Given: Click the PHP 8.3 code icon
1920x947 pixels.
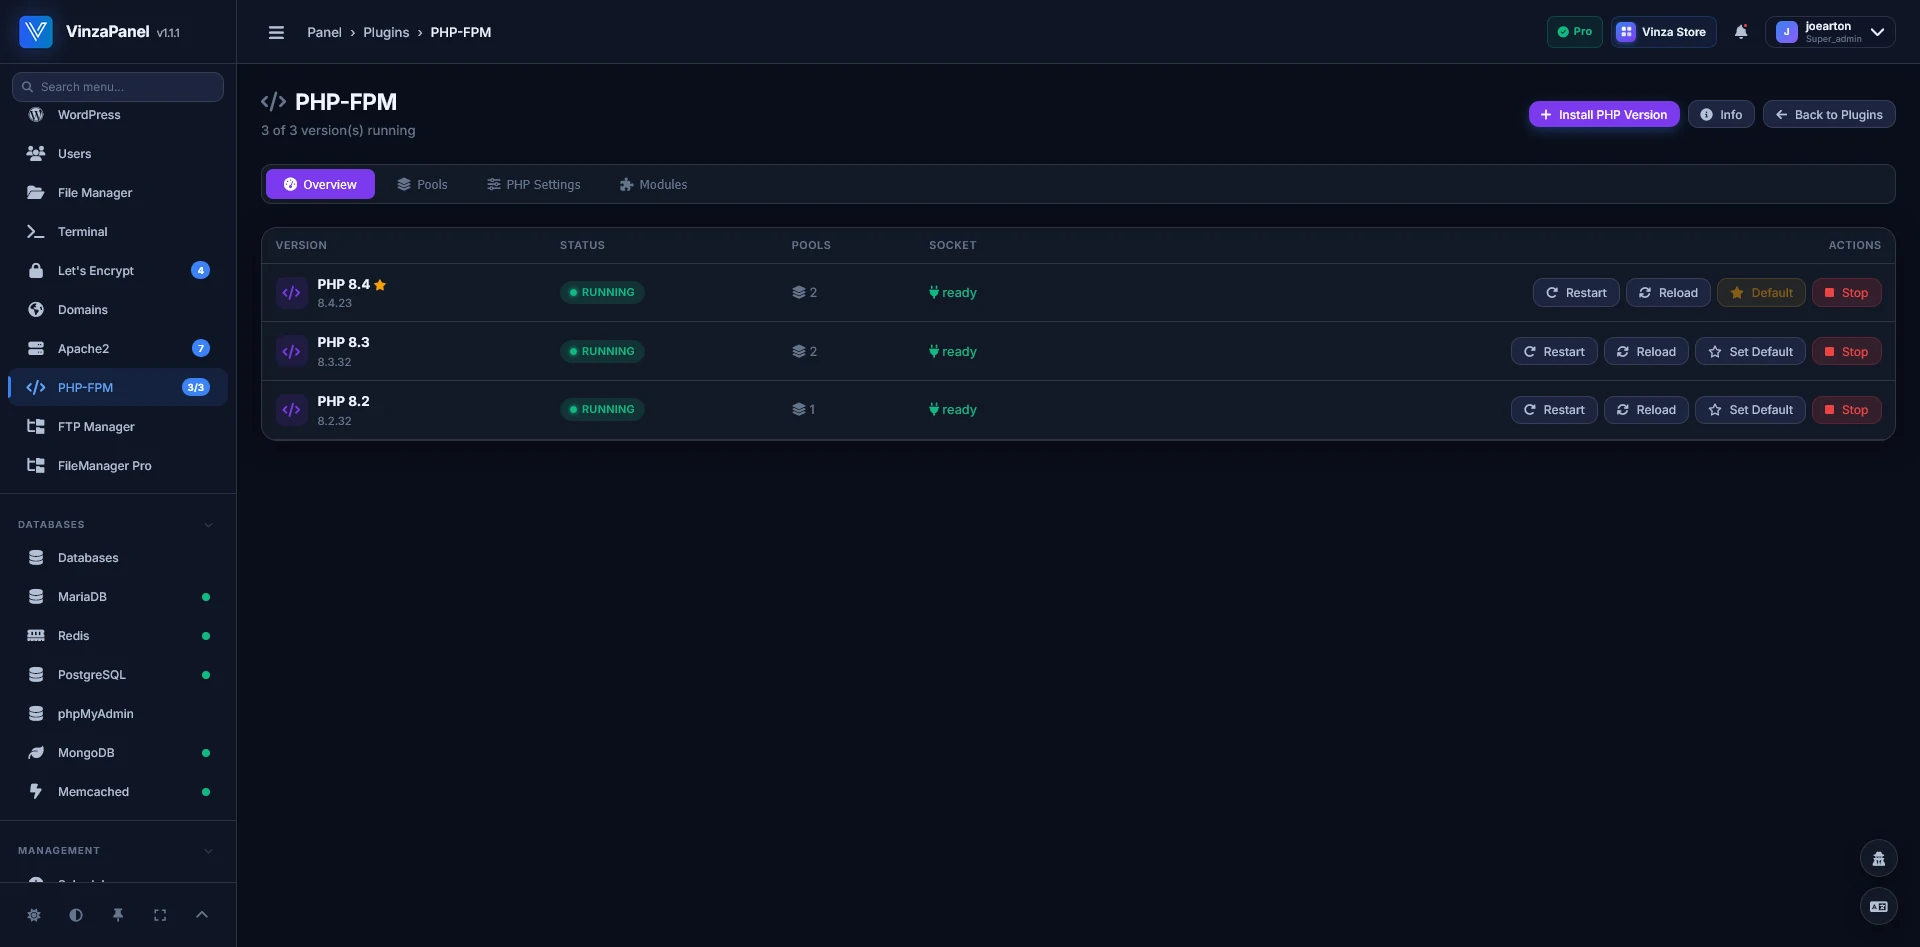Looking at the screenshot, I should 291,351.
